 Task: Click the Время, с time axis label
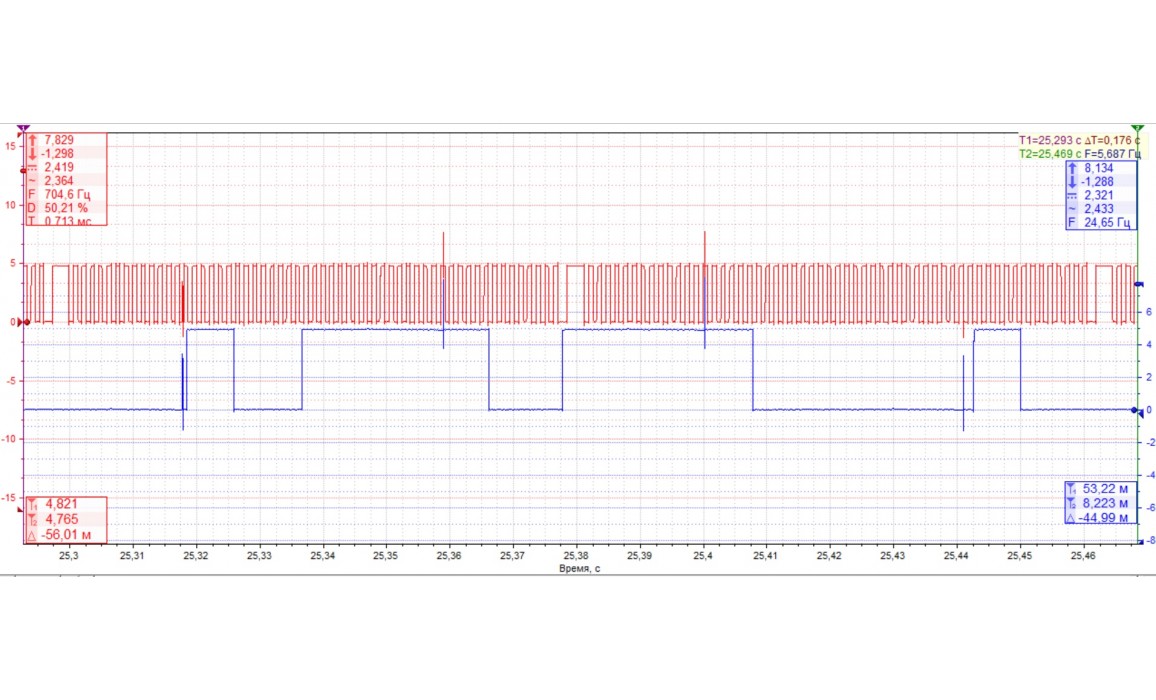[x=581, y=567]
